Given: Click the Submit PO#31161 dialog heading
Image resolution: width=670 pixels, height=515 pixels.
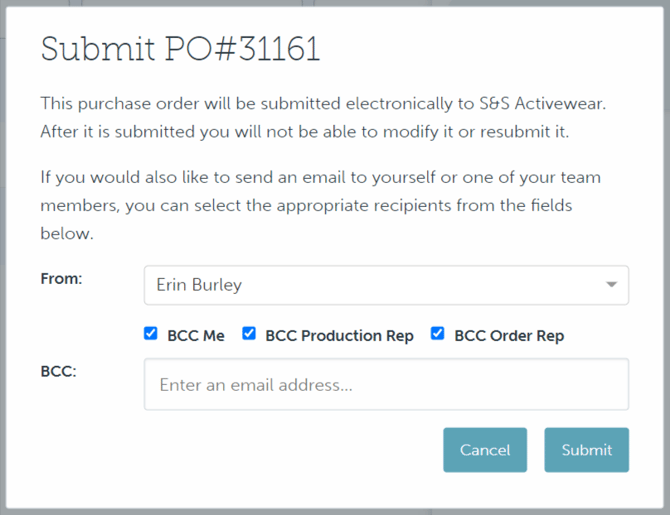Looking at the screenshot, I should (180, 49).
